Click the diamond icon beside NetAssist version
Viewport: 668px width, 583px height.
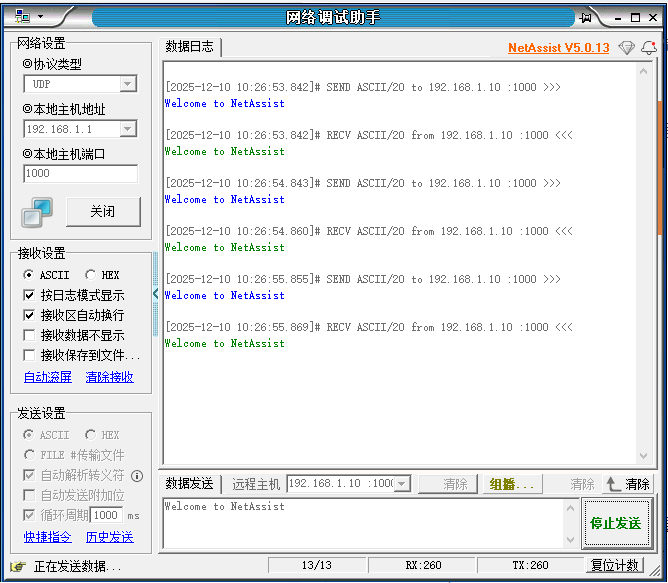tap(626, 47)
